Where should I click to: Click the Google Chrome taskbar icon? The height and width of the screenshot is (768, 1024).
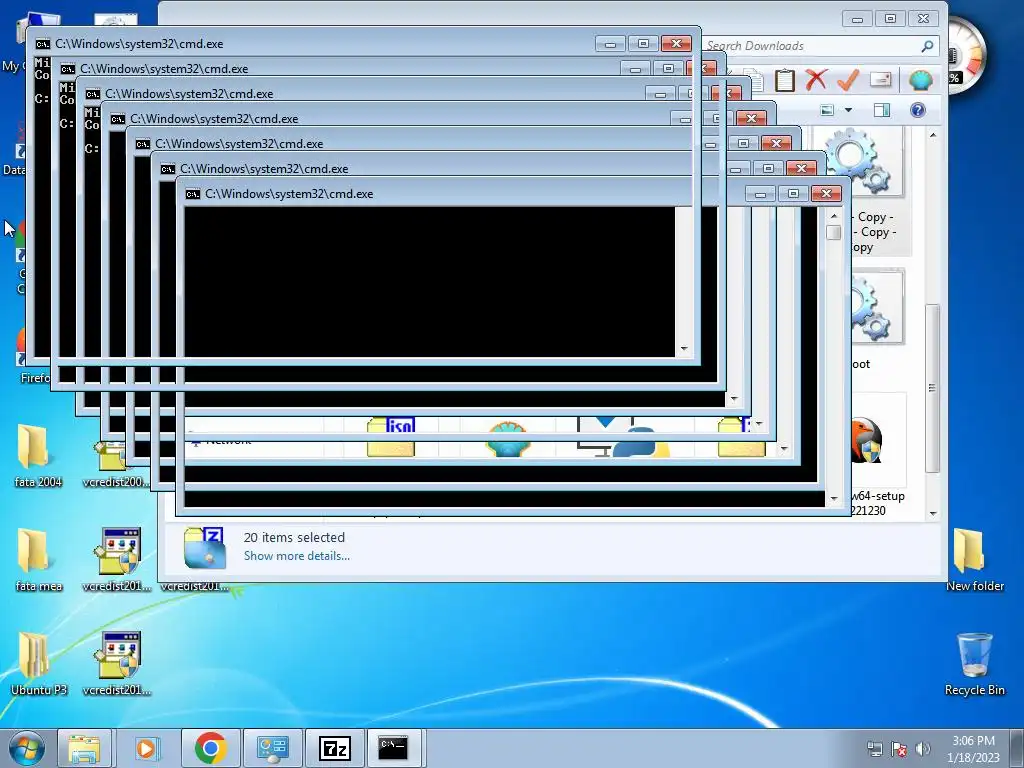tap(210, 748)
